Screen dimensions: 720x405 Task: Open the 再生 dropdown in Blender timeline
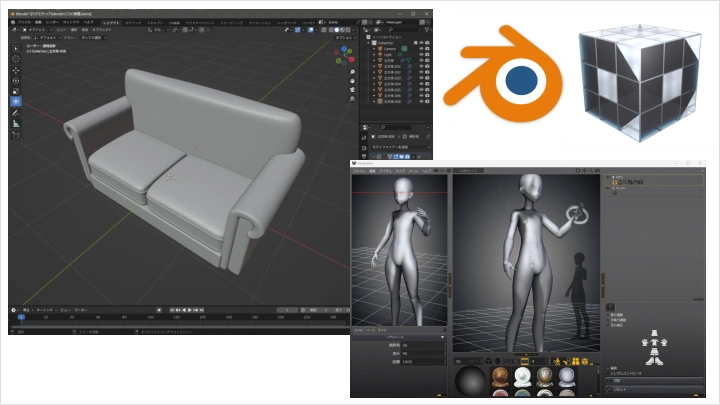[28, 310]
